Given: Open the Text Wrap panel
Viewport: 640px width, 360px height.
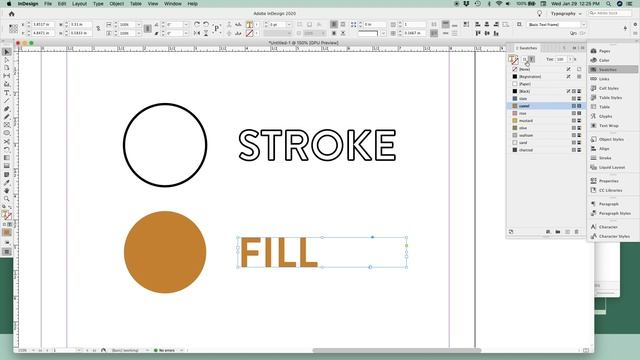Looking at the screenshot, I should (609, 126).
